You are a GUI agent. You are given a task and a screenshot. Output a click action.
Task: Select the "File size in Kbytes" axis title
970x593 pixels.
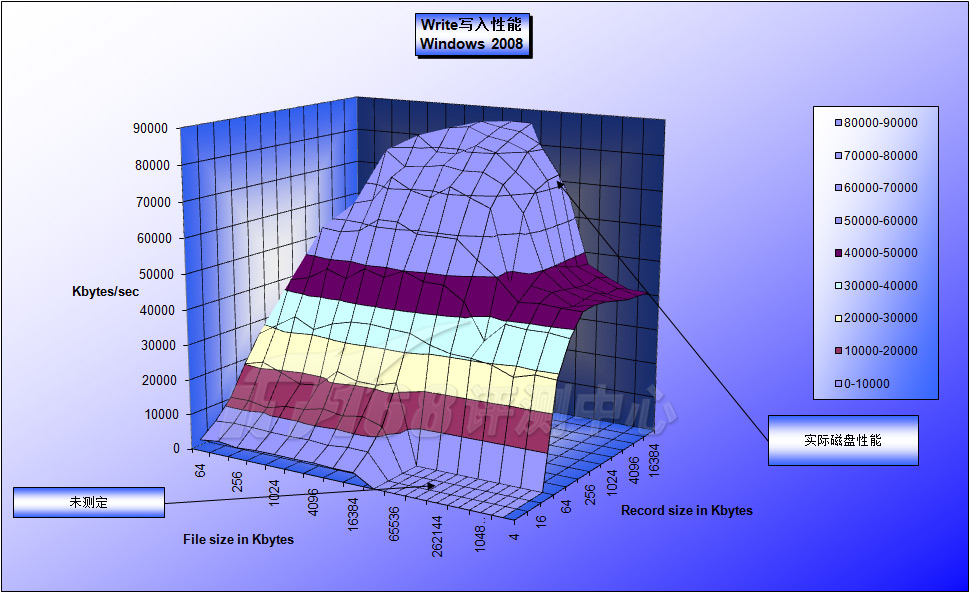click(x=238, y=540)
